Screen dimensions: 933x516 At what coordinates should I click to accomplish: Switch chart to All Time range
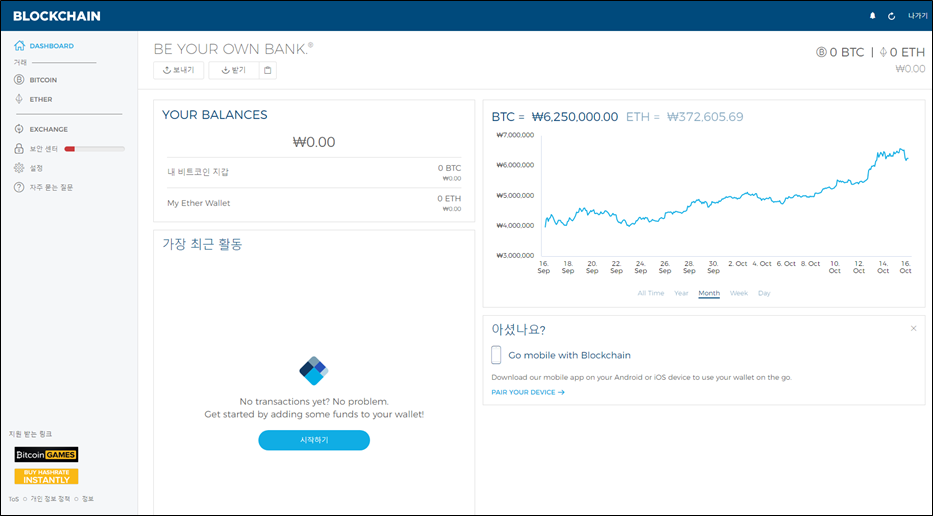[650, 293]
